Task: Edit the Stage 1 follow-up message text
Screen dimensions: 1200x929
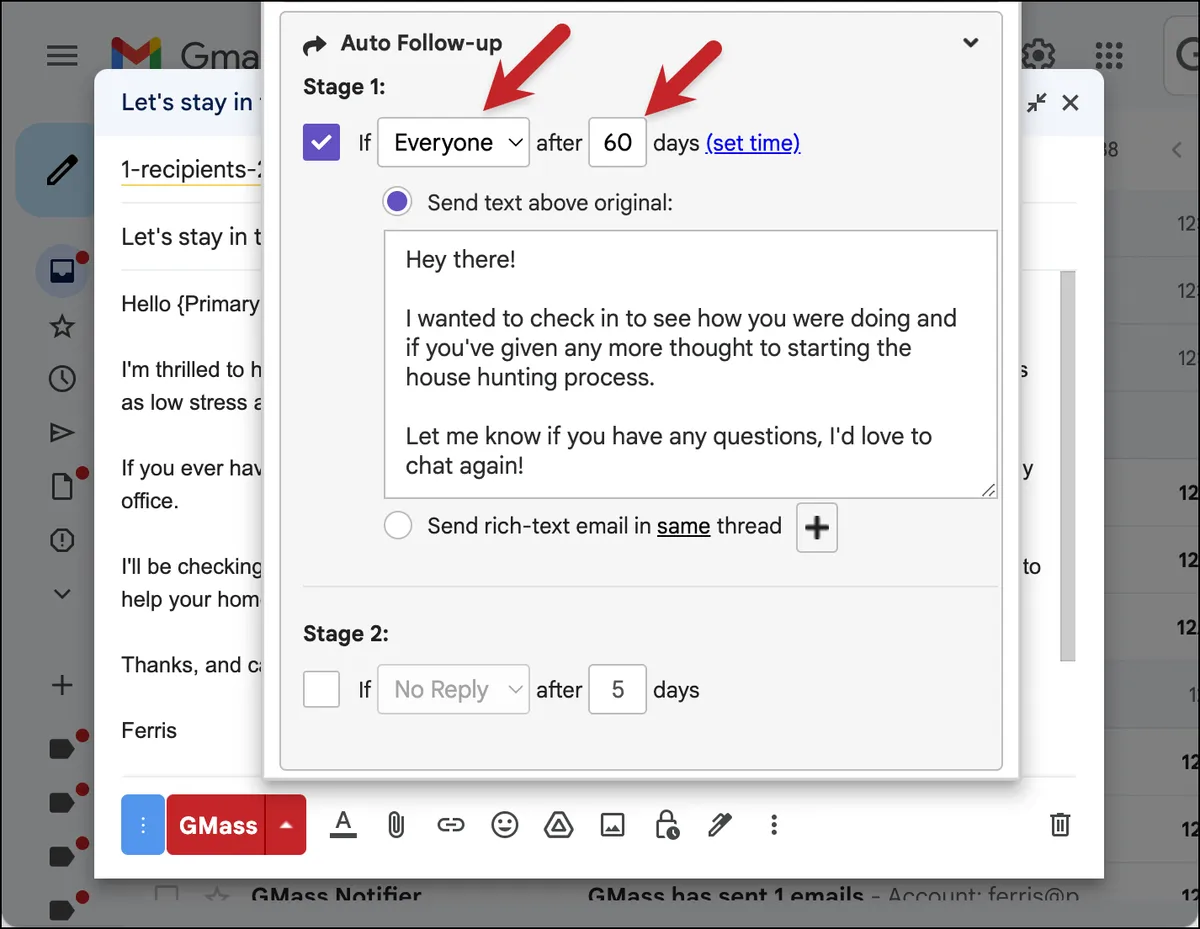Action: pos(691,364)
